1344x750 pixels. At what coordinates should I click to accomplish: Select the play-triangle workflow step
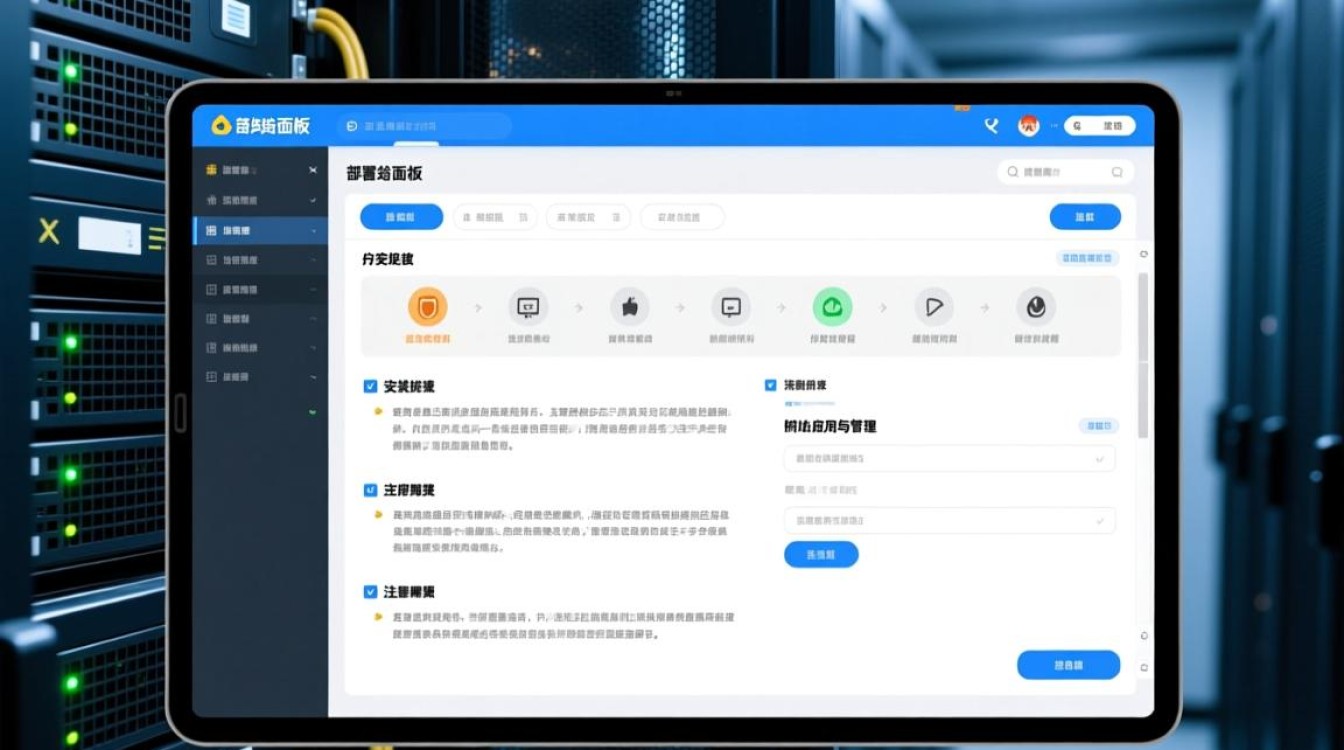tap(931, 307)
